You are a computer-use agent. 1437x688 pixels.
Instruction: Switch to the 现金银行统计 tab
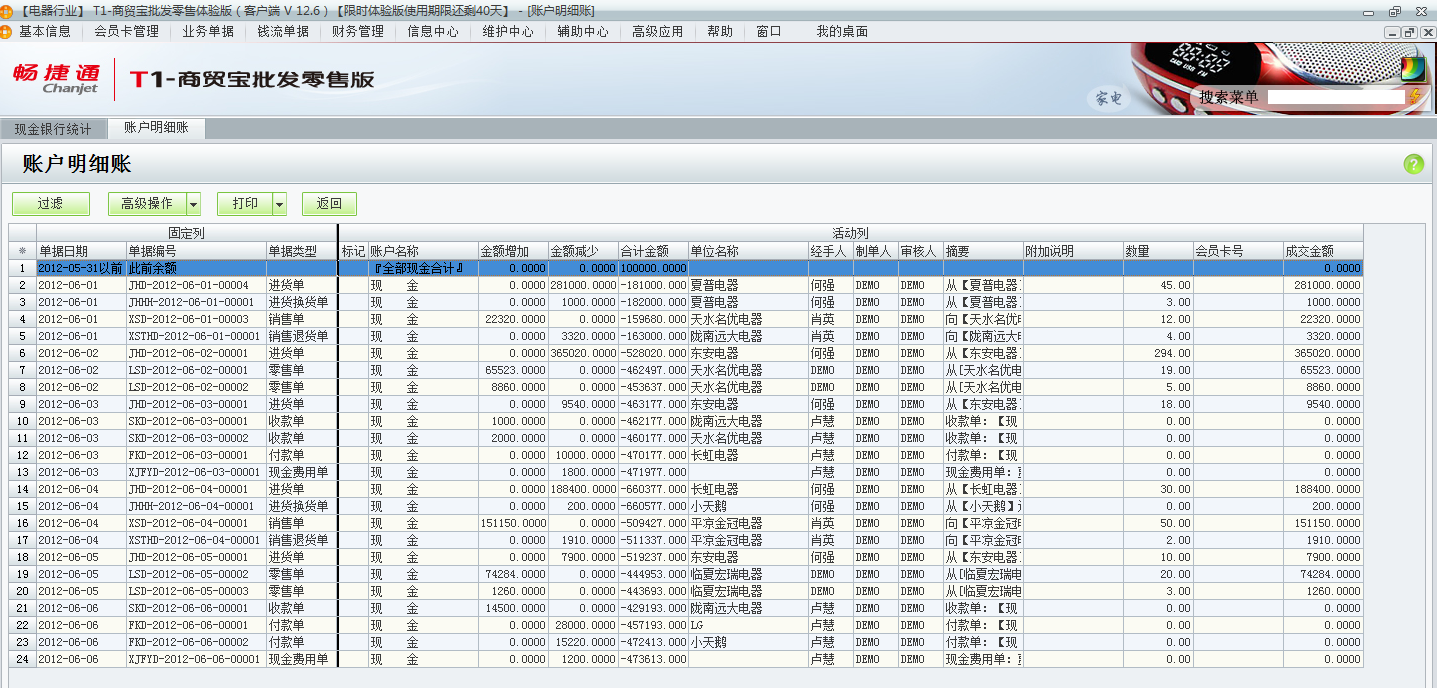53,127
